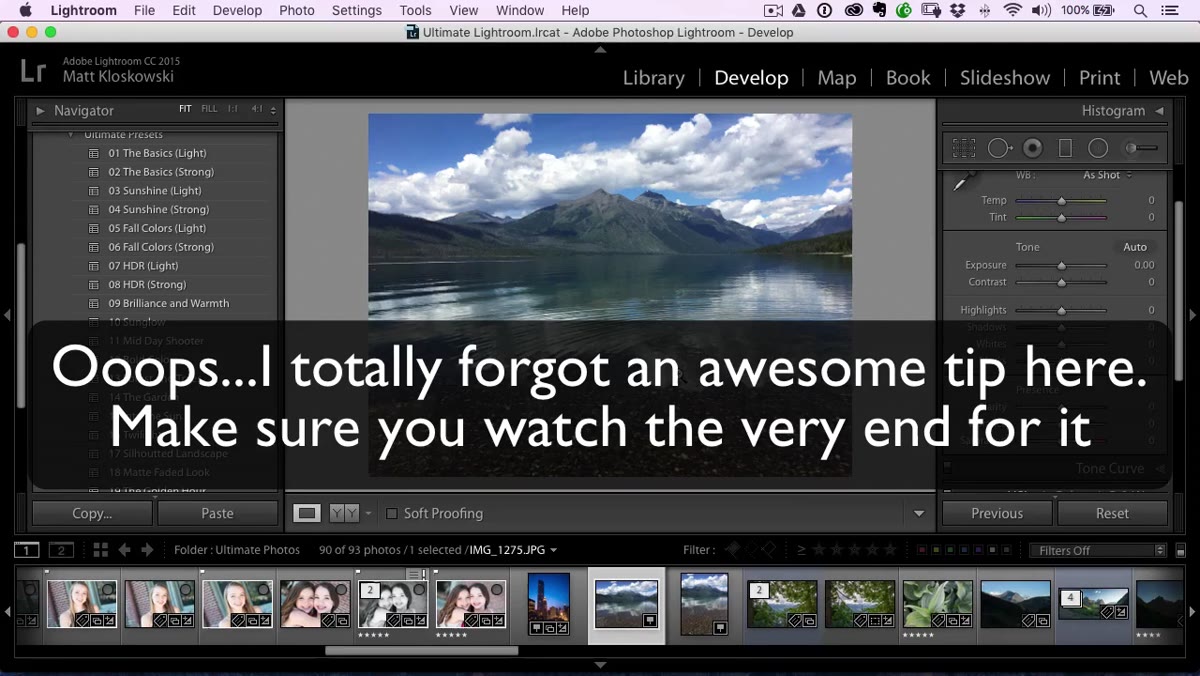Open the WB As Shot dropdown
The image size is (1200, 676).
(x=1107, y=175)
